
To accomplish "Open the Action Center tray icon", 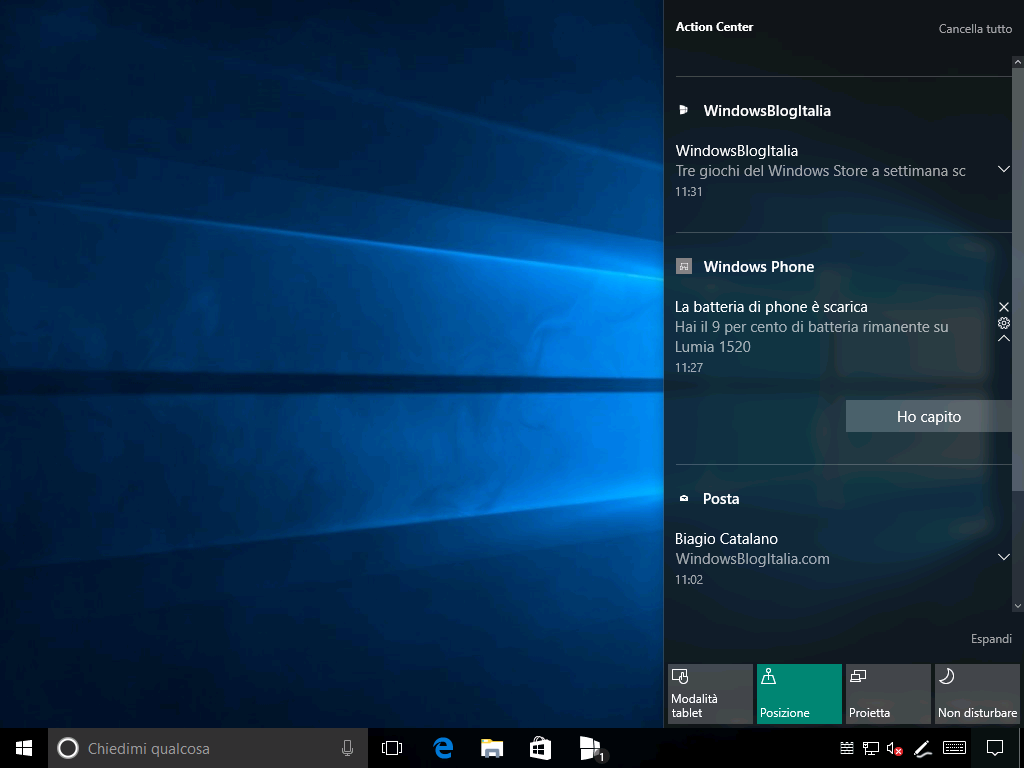I will click(995, 748).
